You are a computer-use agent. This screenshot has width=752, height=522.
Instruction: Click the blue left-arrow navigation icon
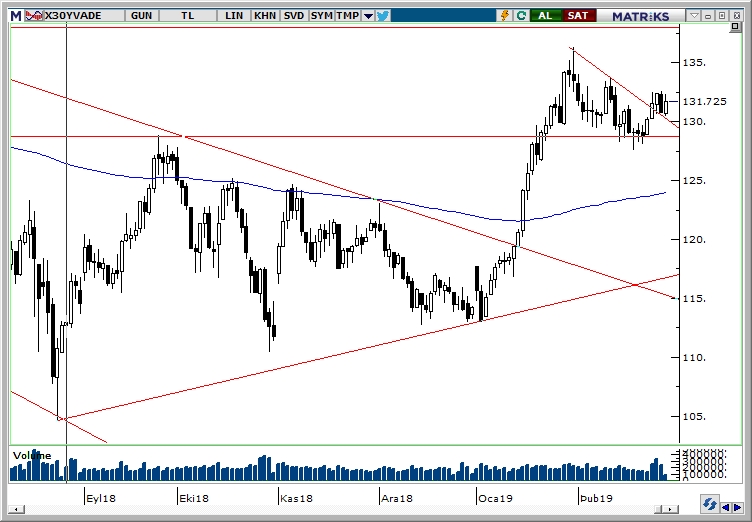726,508
